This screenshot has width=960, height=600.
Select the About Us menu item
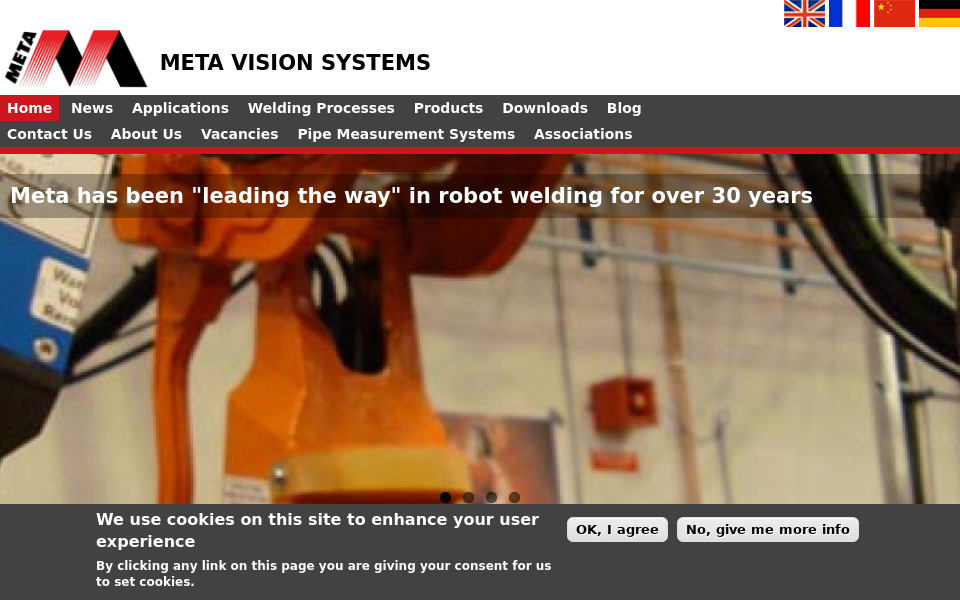pos(146,134)
